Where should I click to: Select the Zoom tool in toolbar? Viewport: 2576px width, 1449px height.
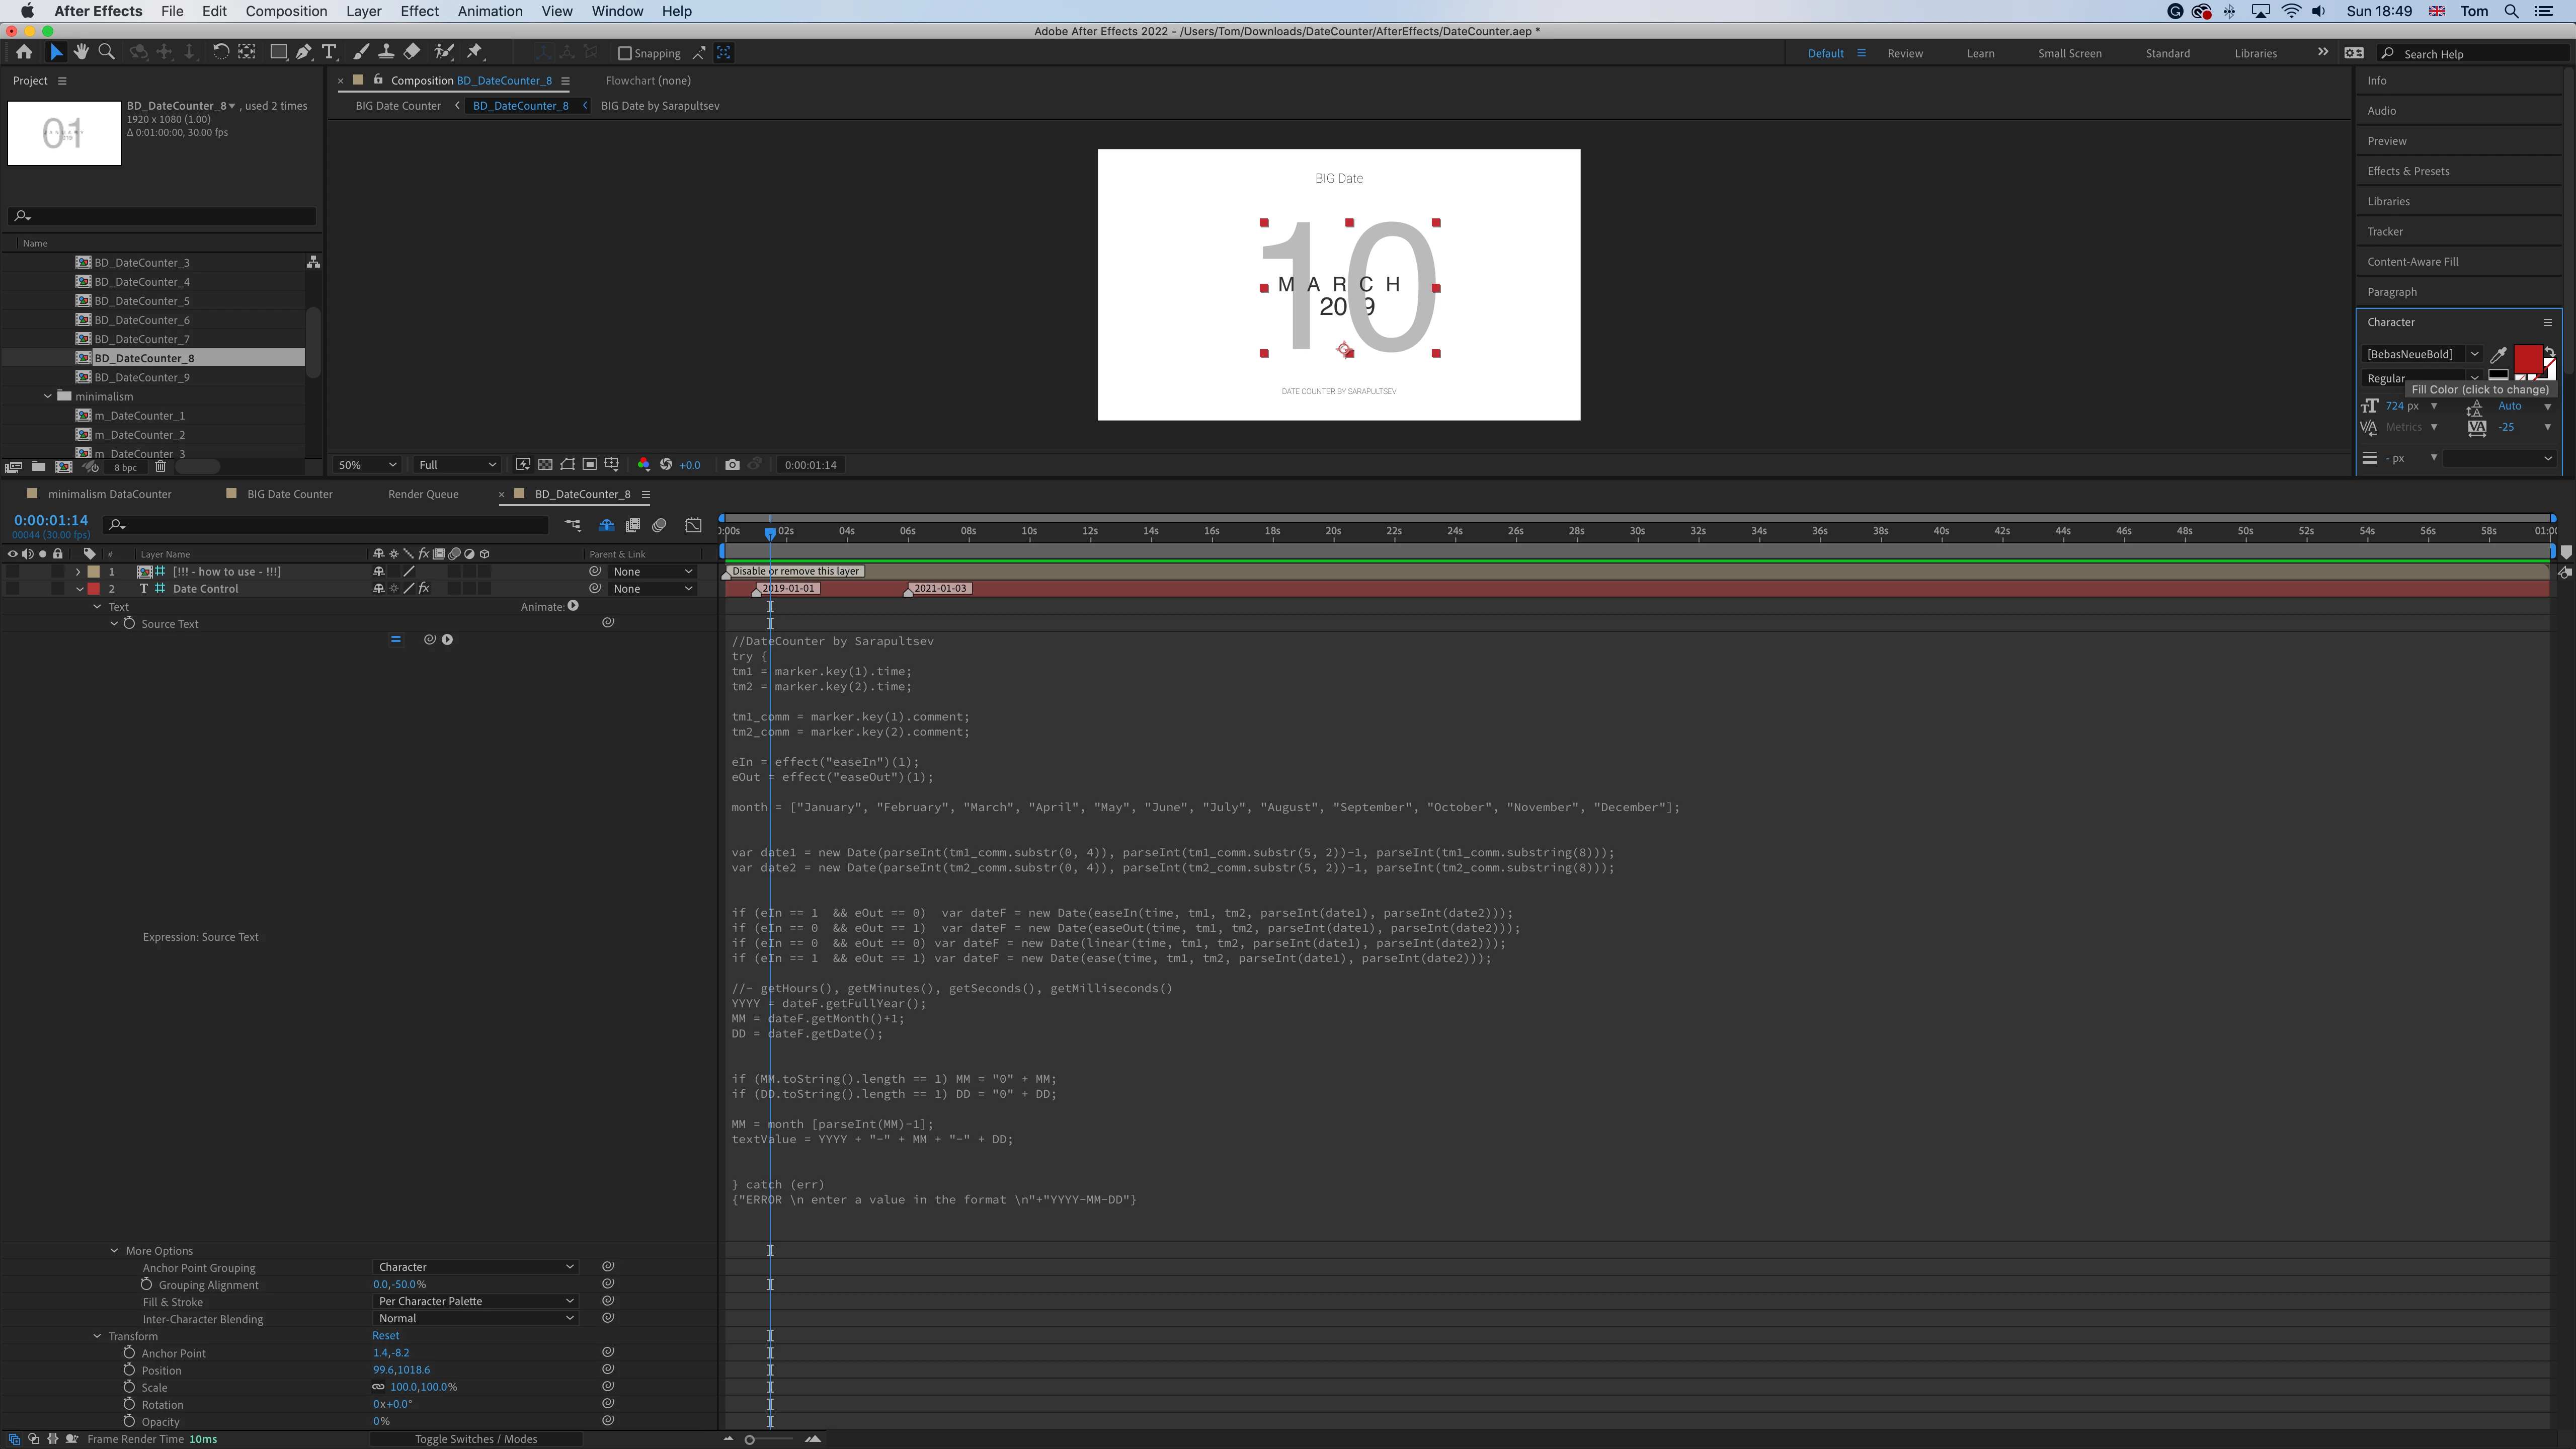click(106, 52)
